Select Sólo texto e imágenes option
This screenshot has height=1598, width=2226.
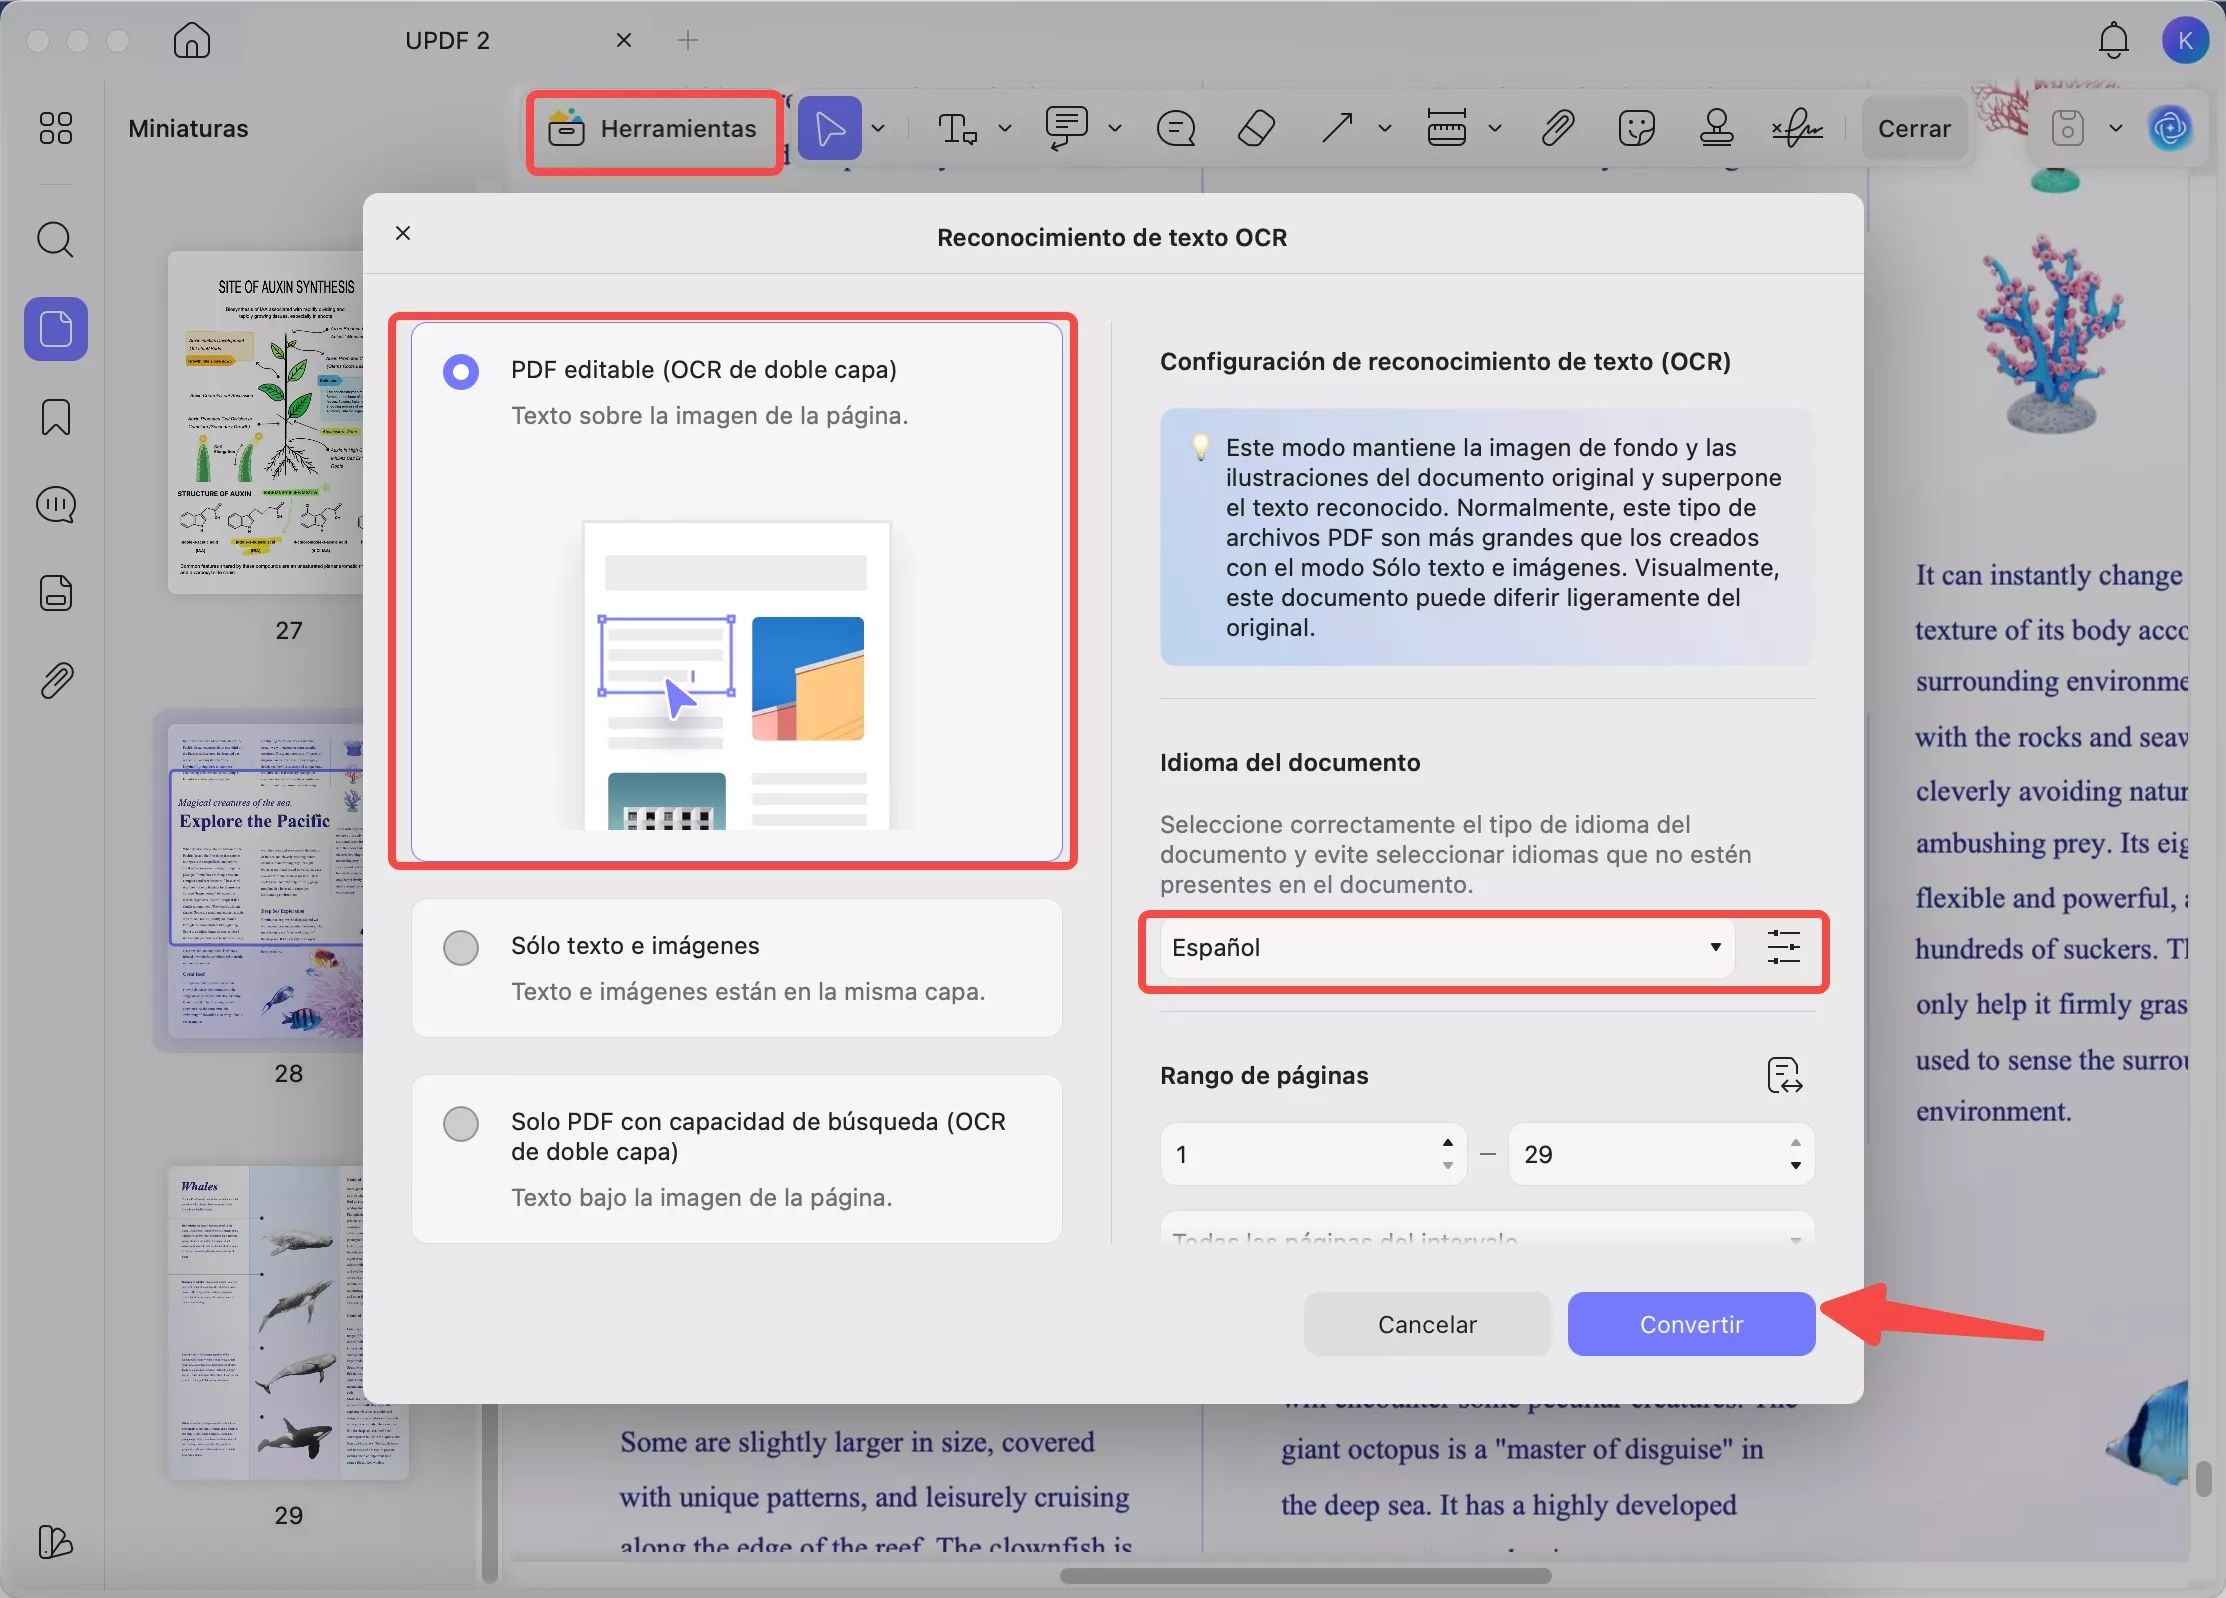point(736,968)
